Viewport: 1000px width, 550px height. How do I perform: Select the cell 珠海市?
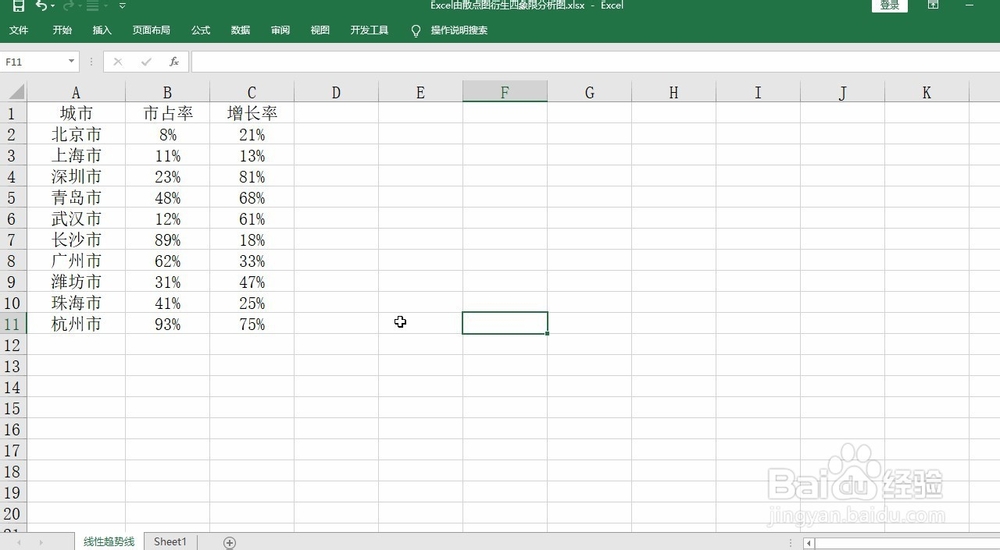click(x=76, y=303)
